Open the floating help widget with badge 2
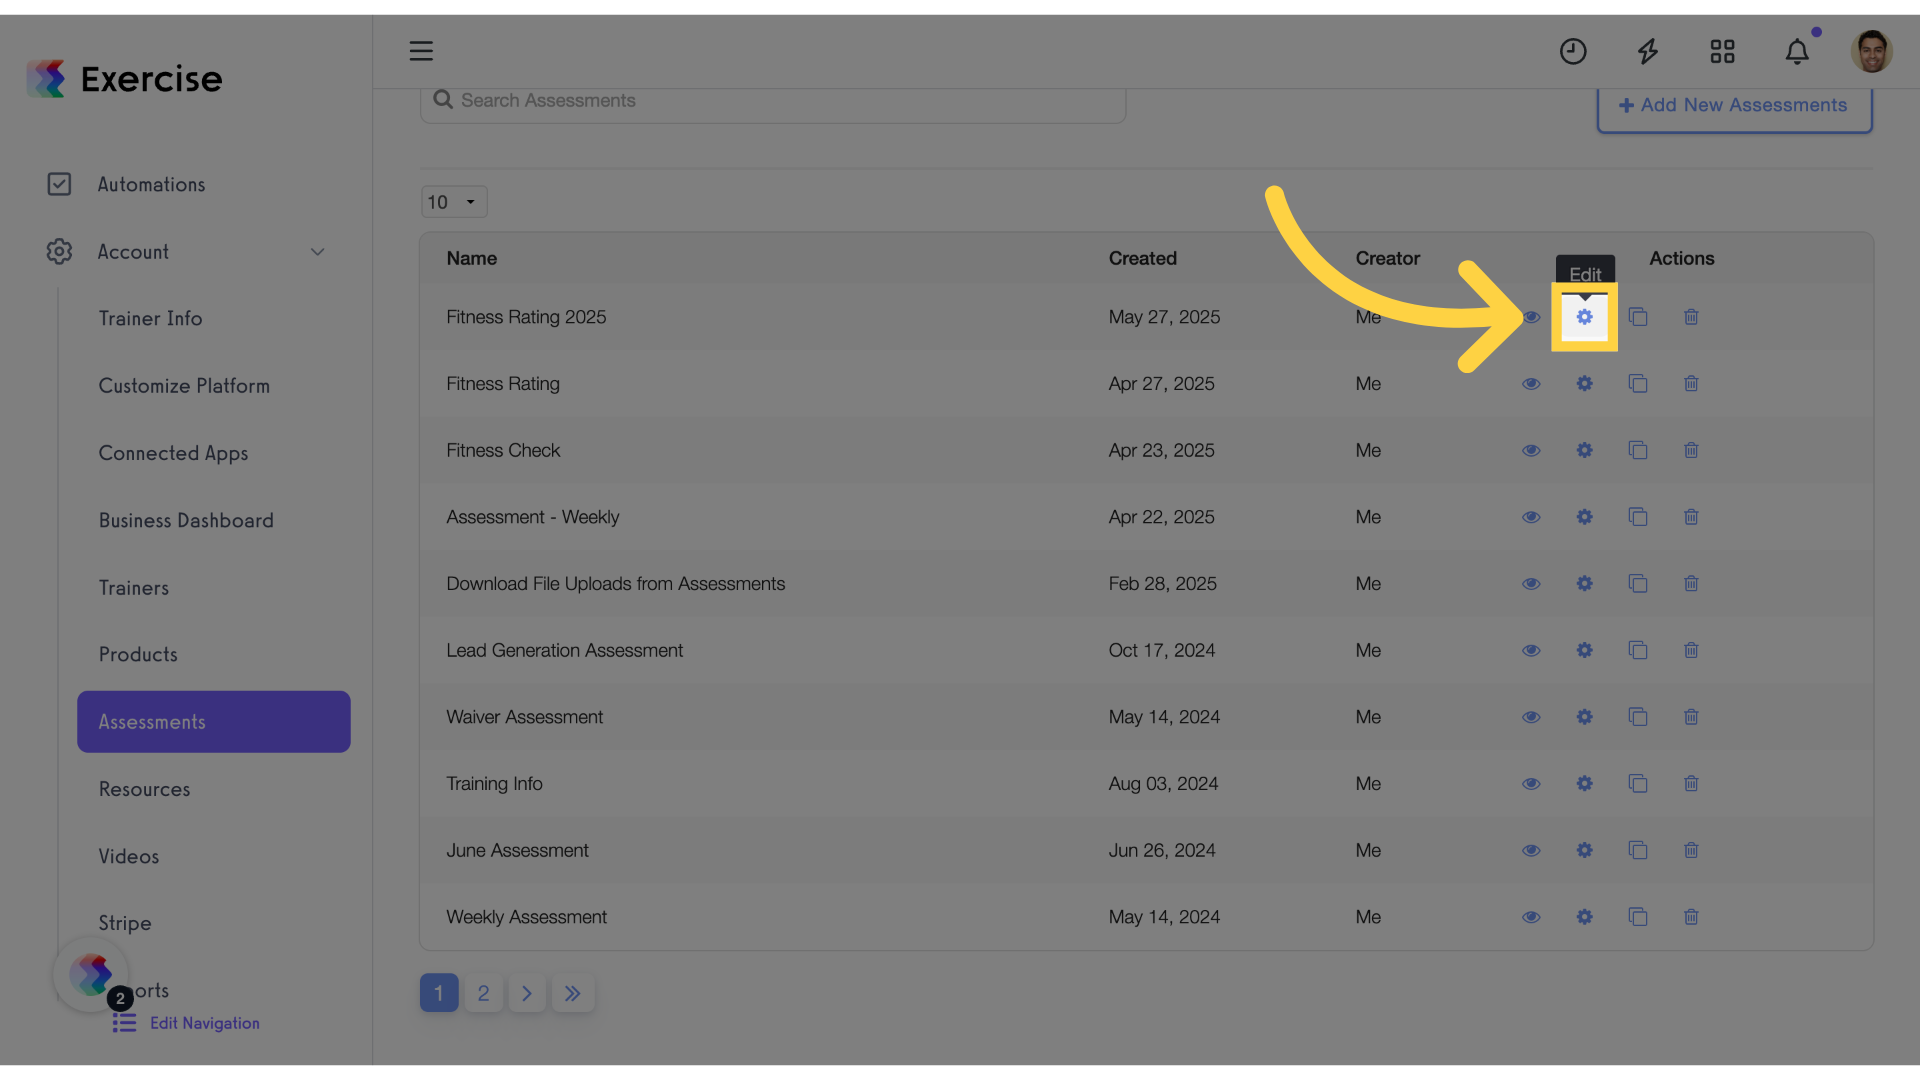This screenshot has width=1920, height=1080. [92, 975]
